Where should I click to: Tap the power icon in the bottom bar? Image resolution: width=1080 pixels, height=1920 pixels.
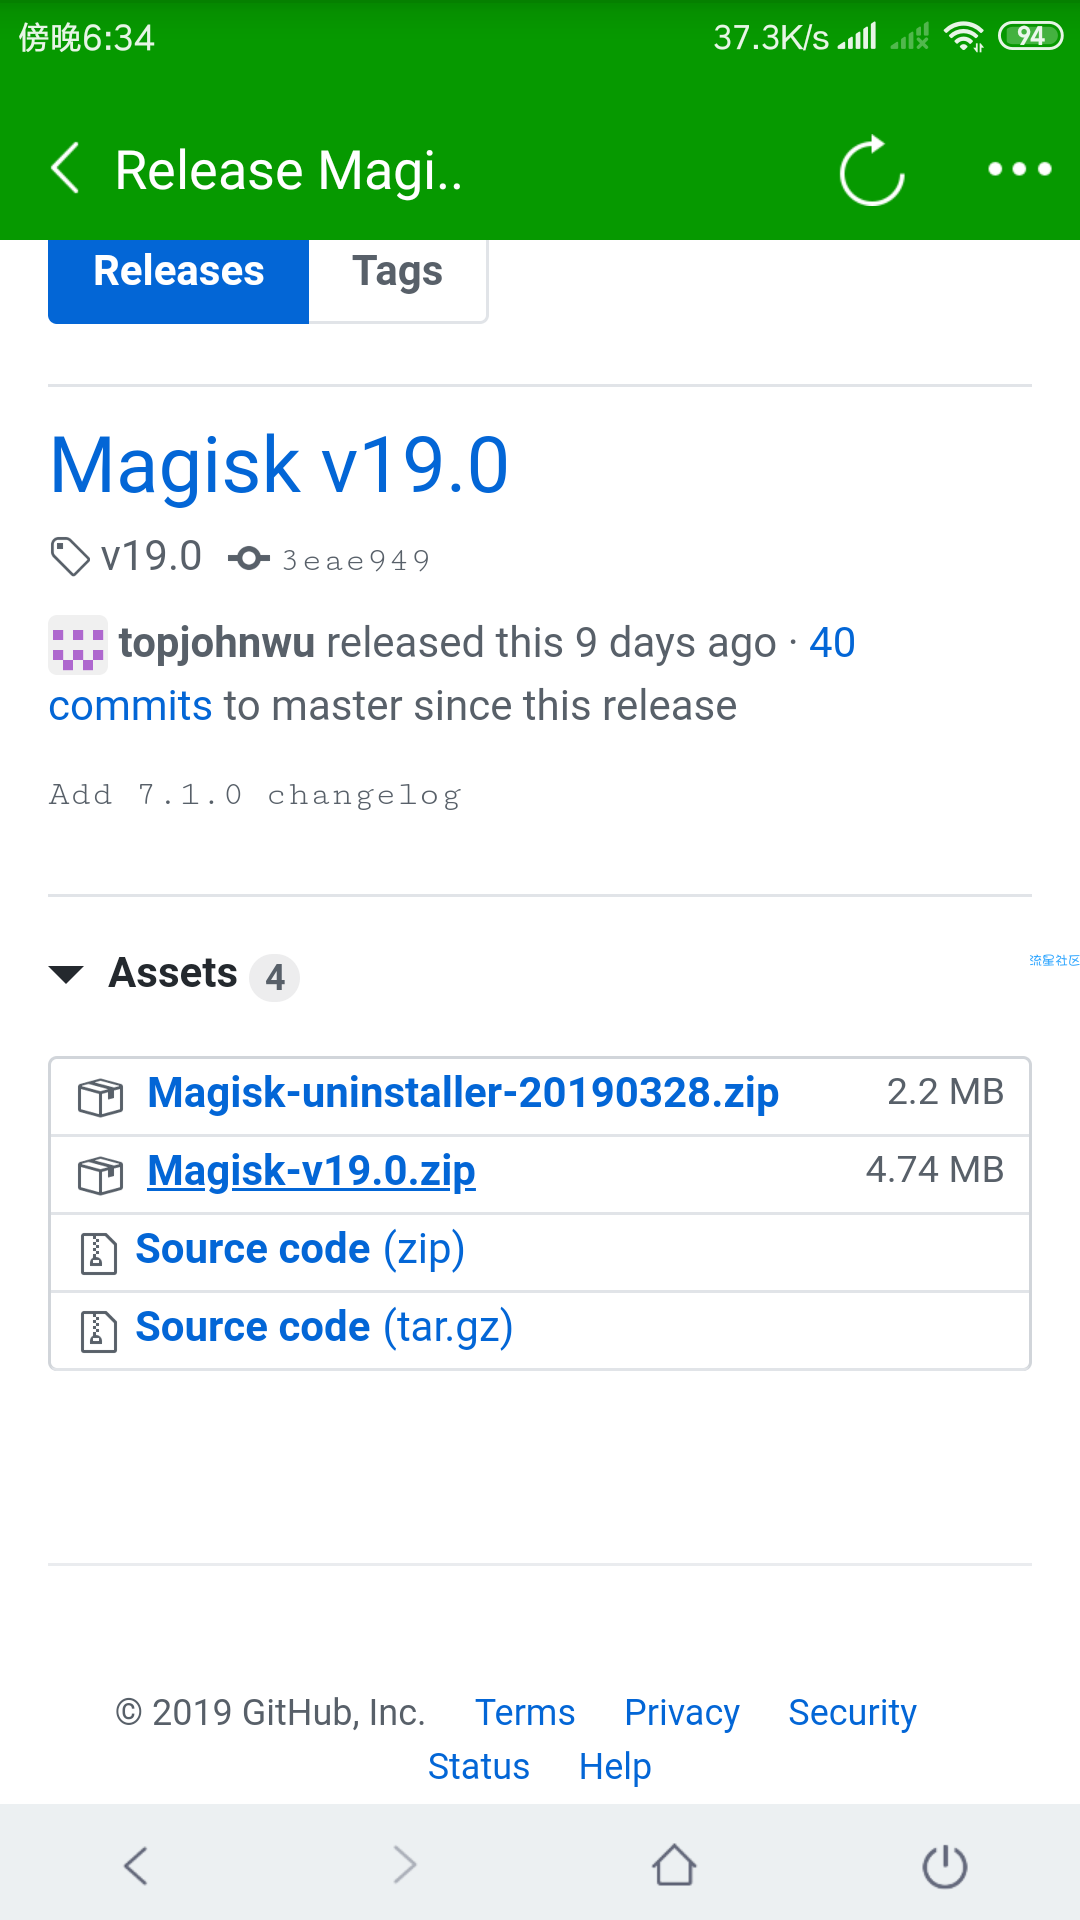tap(944, 1866)
